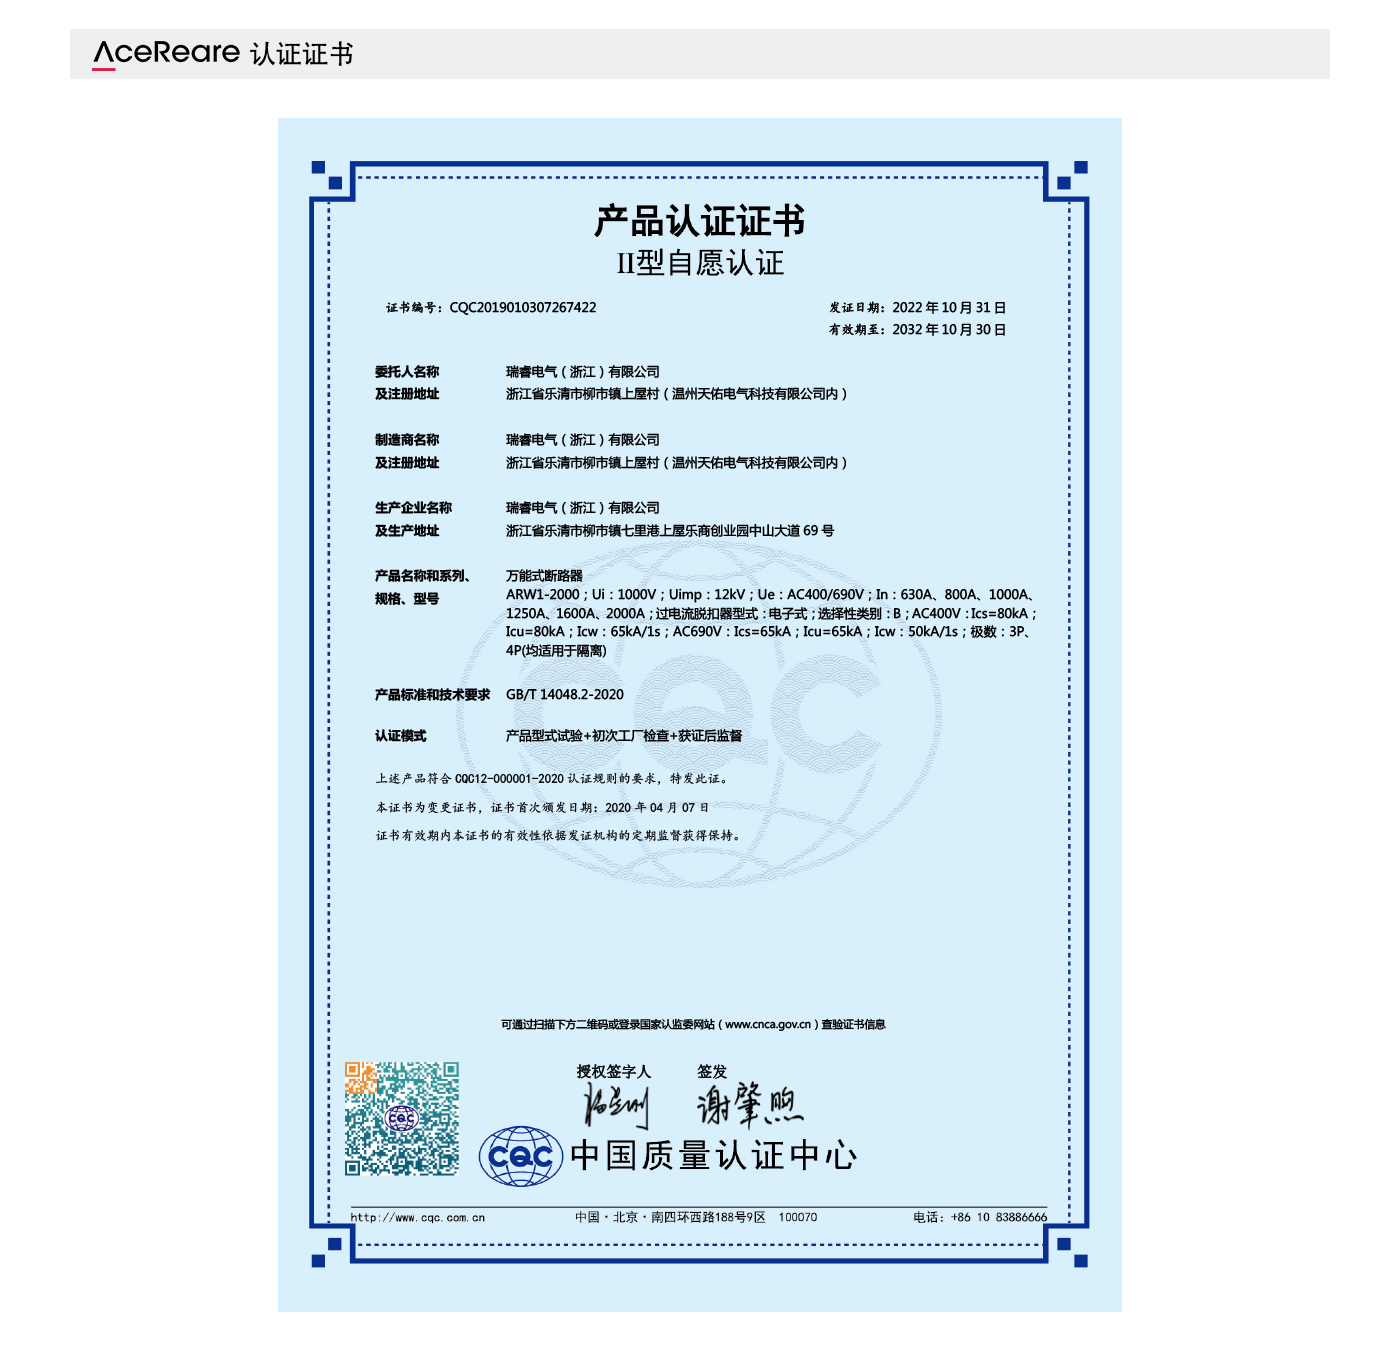Open http://www.cqc.com.cn website link
The image size is (1400, 1353).
pos(416,1218)
